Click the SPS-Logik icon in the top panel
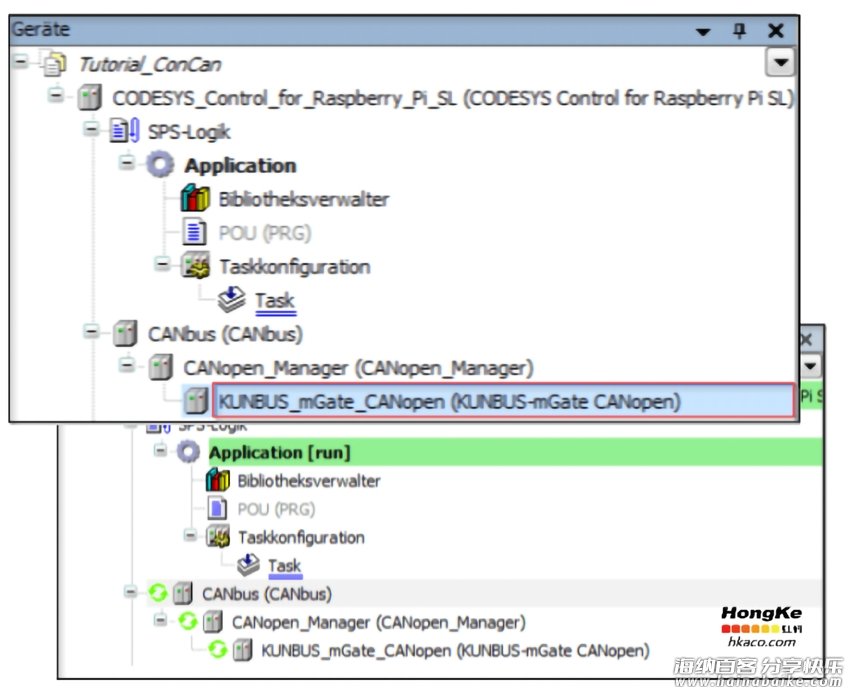The width and height of the screenshot is (850, 692). pos(125,131)
